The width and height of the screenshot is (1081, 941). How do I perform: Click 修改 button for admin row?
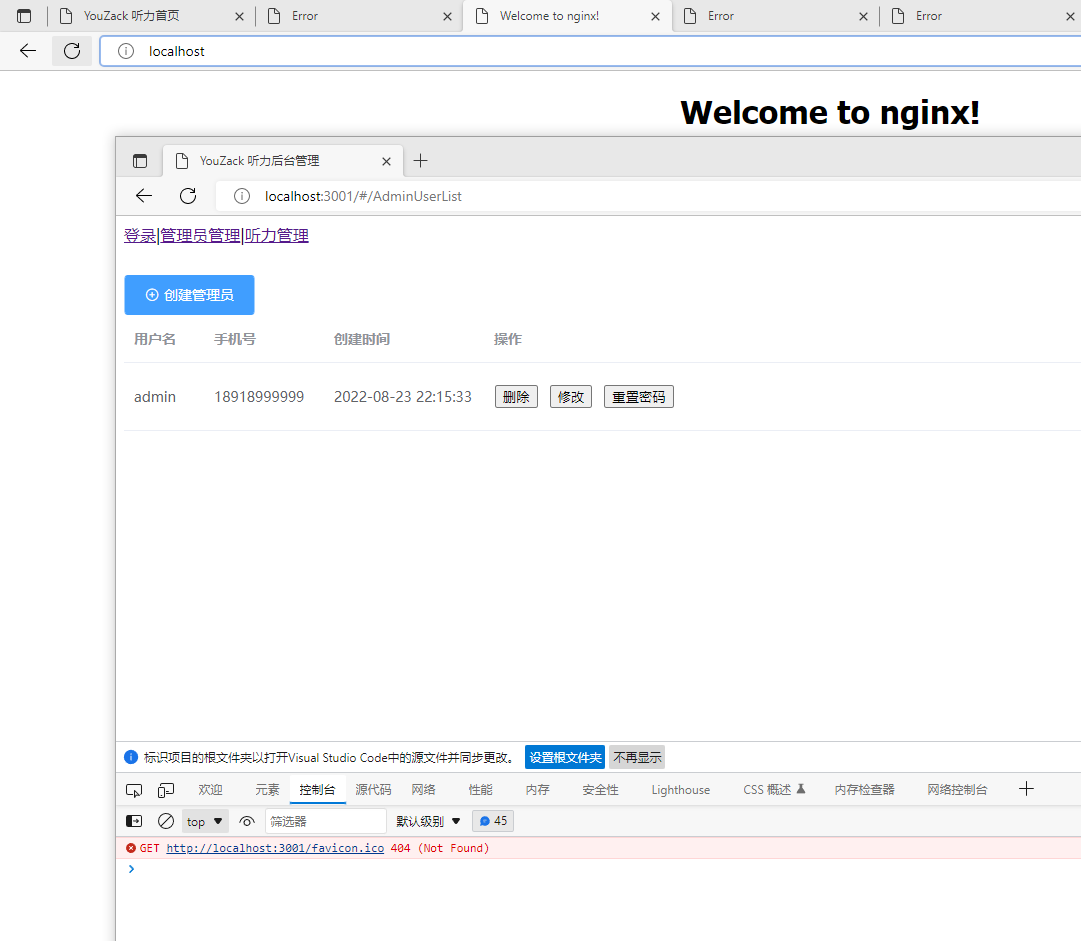pos(571,397)
